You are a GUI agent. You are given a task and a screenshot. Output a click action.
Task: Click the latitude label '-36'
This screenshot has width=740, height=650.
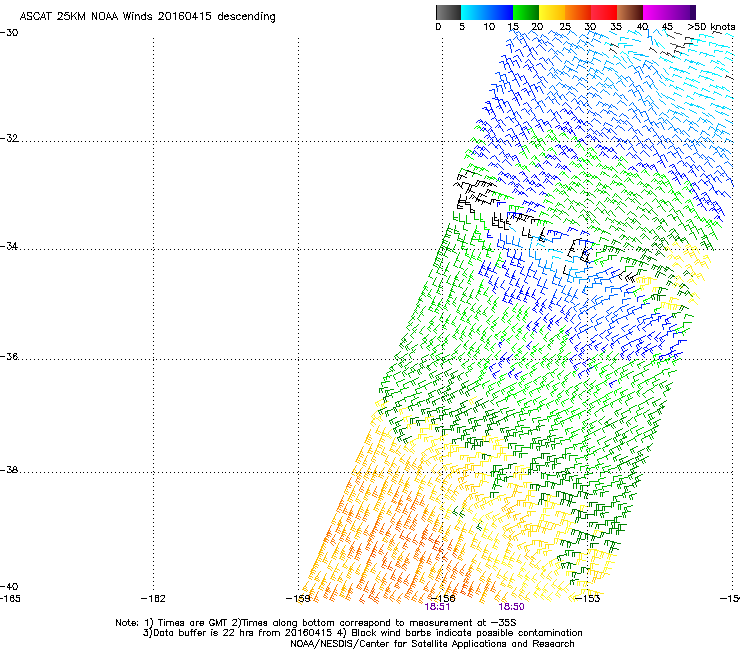click(x=9, y=356)
